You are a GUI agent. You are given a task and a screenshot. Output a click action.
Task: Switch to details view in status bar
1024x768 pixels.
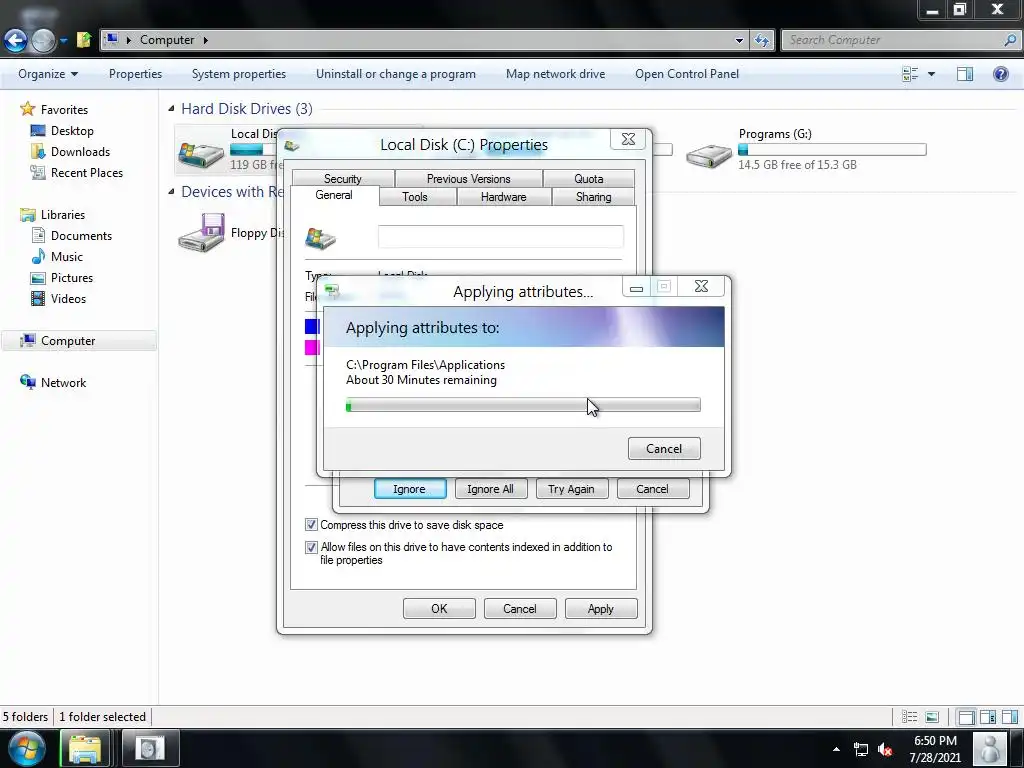909,717
